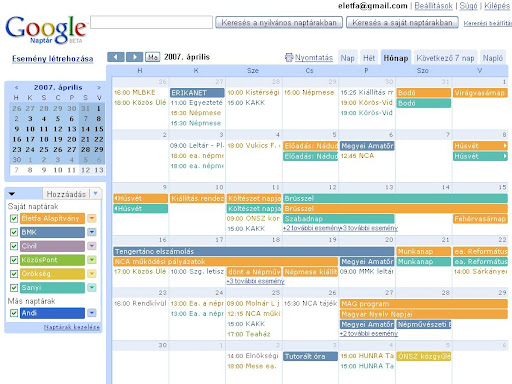Viewport: 512px width, 384px height.
Task: Click the Google Naptár logo
Action: point(46,30)
